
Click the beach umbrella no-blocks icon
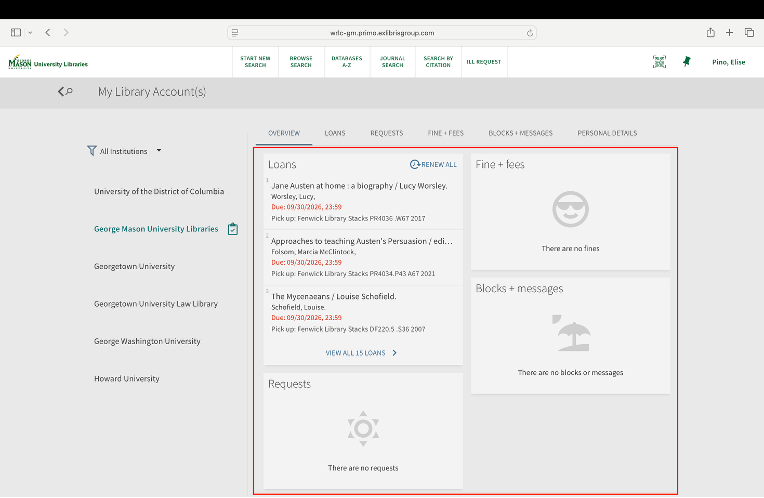[x=571, y=333]
